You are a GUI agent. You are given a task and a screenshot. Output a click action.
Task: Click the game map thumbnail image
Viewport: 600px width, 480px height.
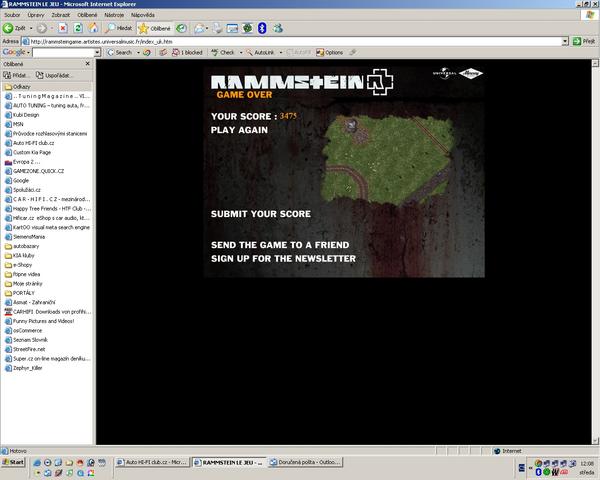pyautogui.click(x=387, y=160)
